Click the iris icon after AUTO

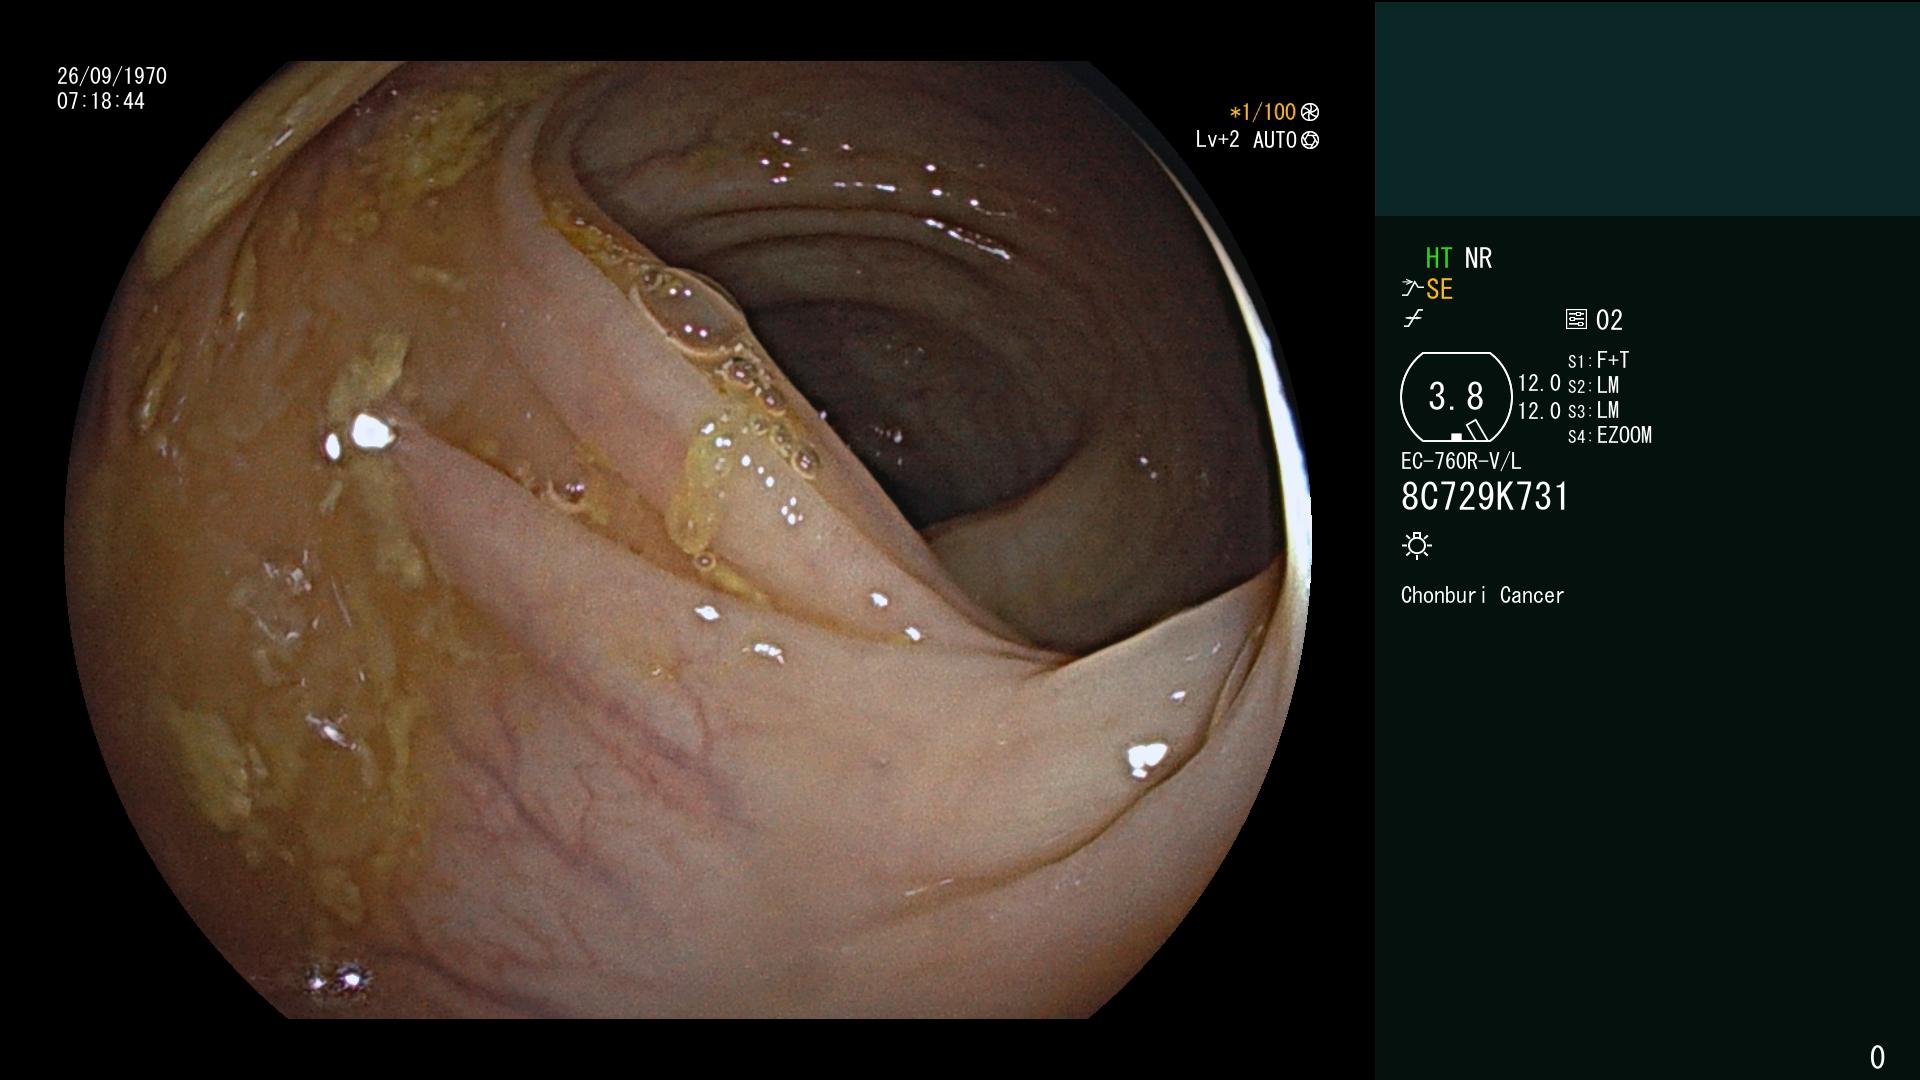(x=1310, y=140)
